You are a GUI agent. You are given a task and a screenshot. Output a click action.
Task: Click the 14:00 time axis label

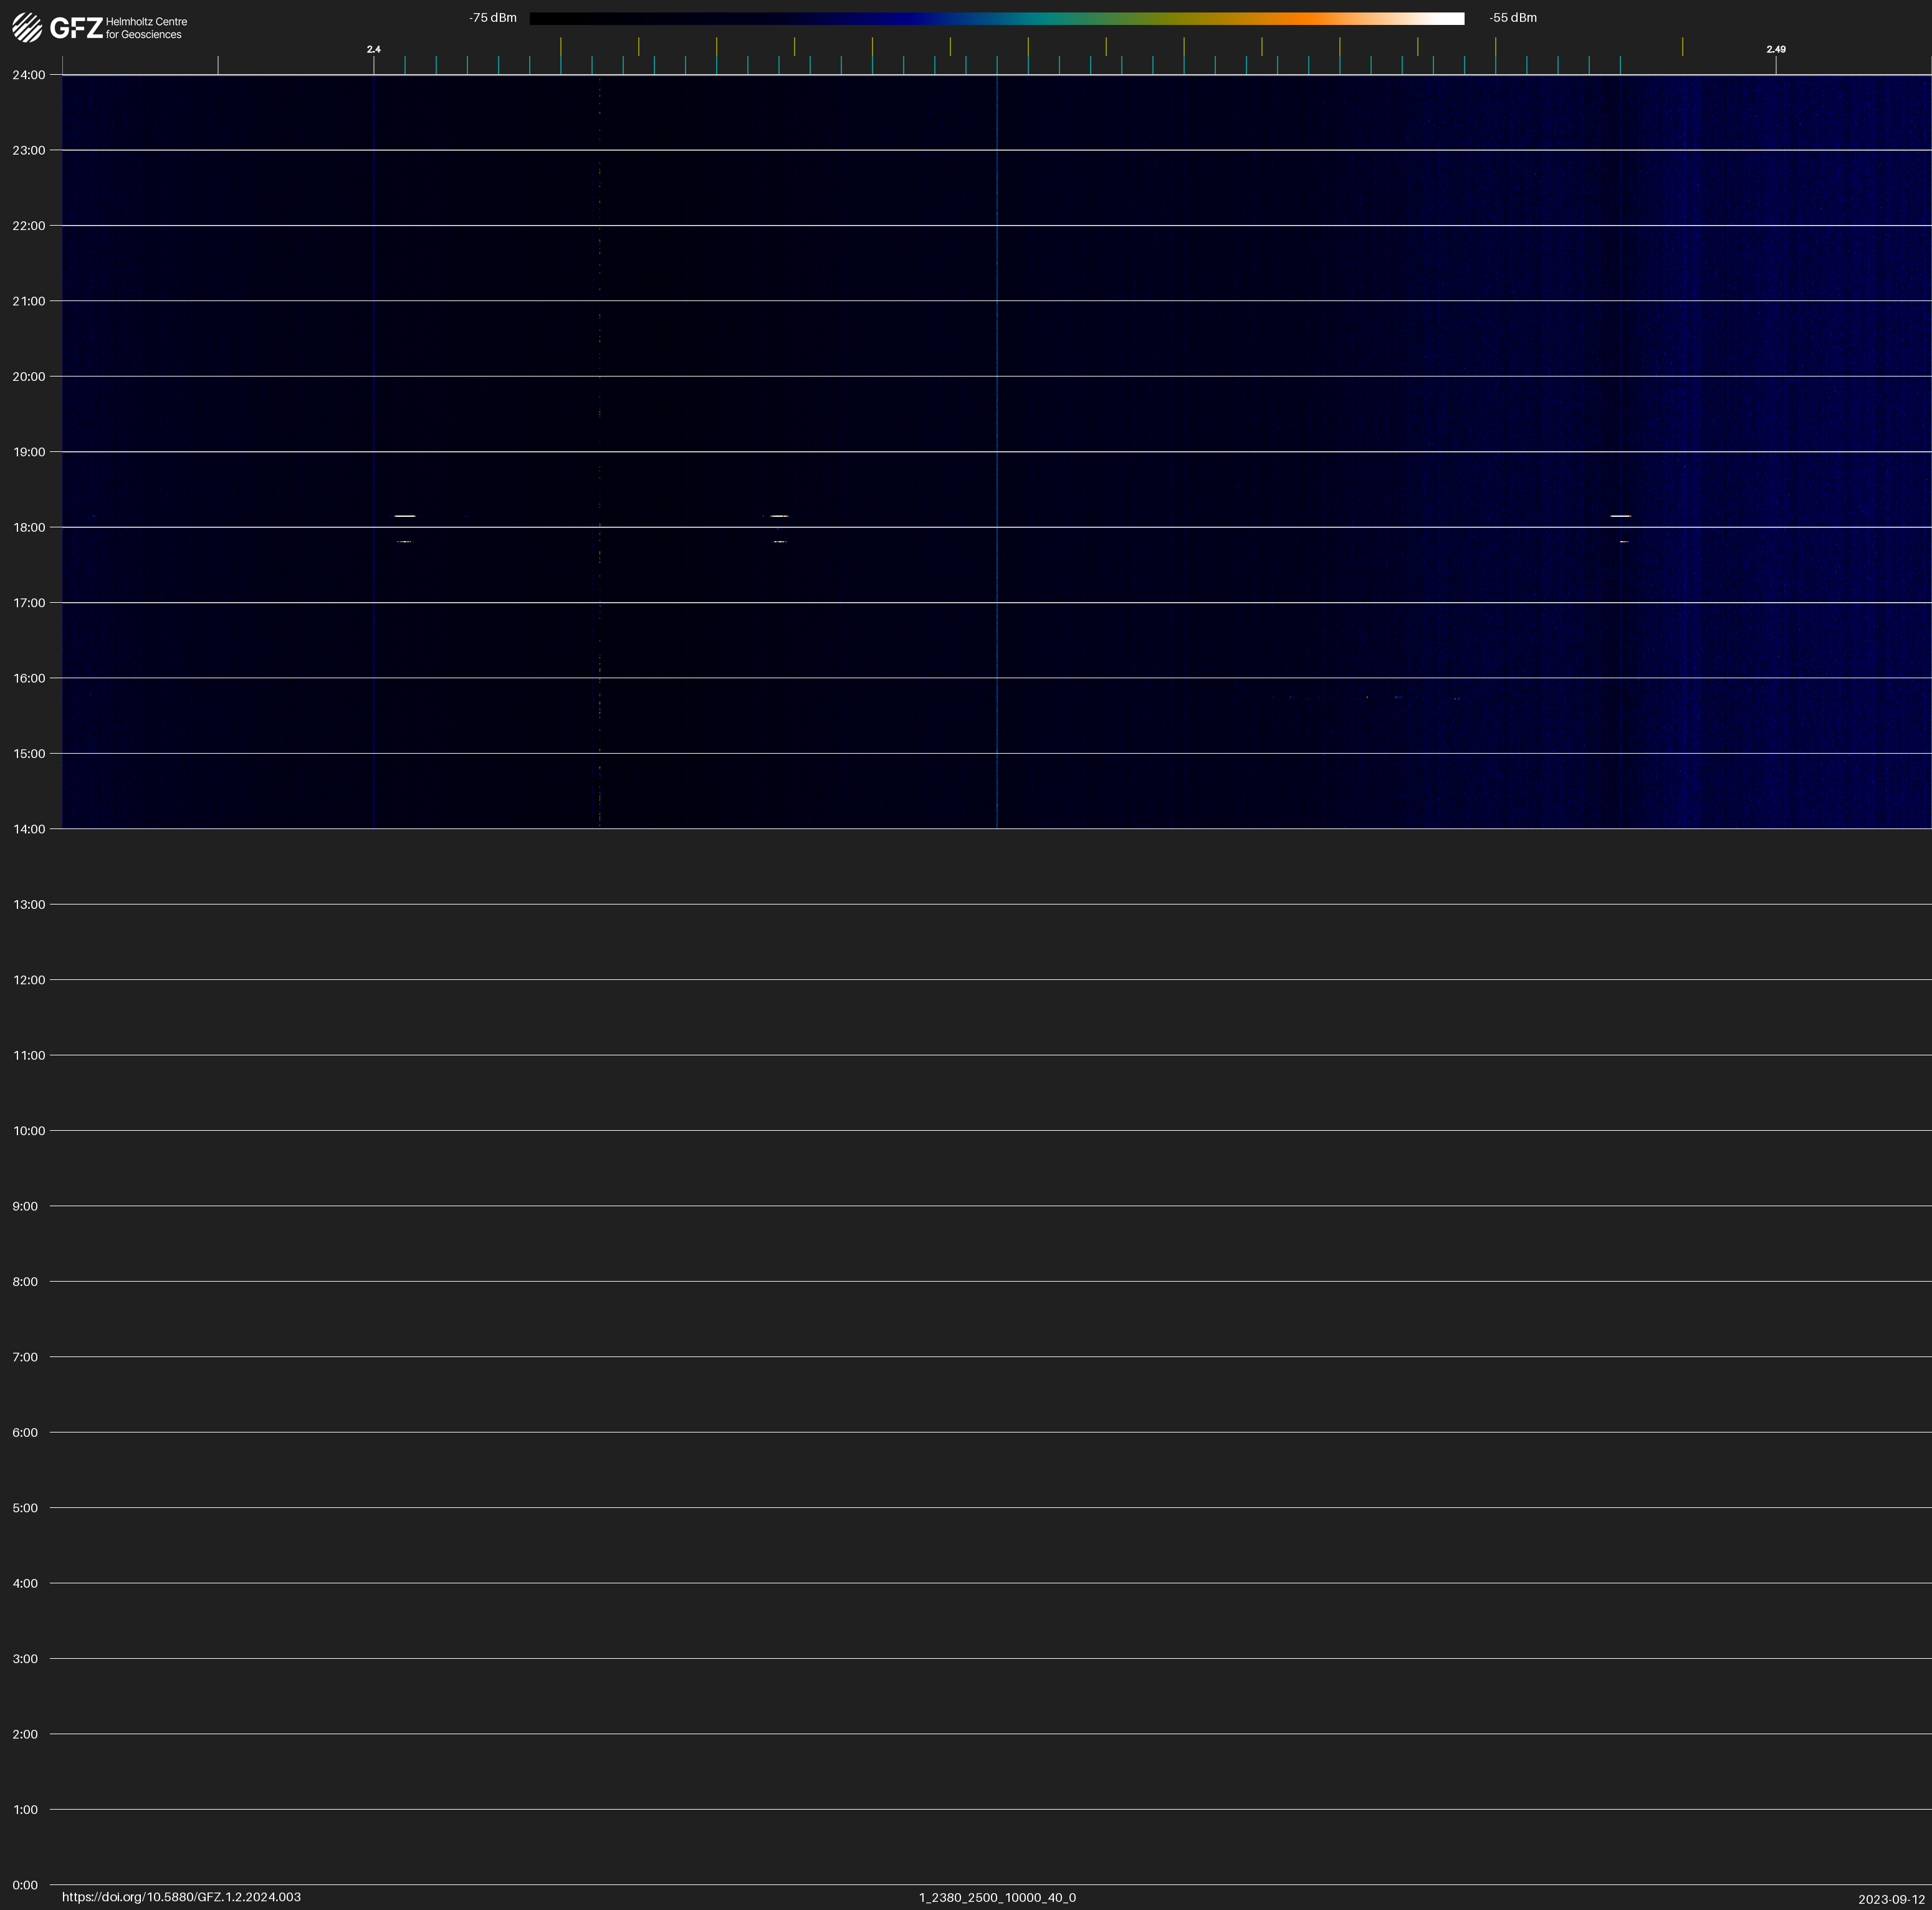29,829
